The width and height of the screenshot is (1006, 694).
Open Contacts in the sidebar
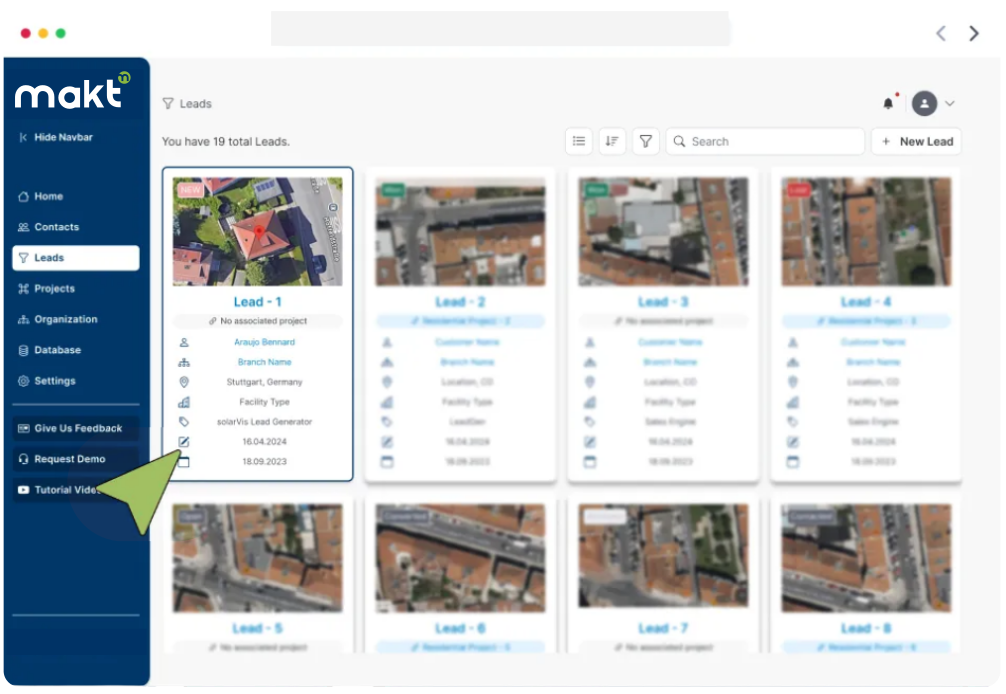56,227
